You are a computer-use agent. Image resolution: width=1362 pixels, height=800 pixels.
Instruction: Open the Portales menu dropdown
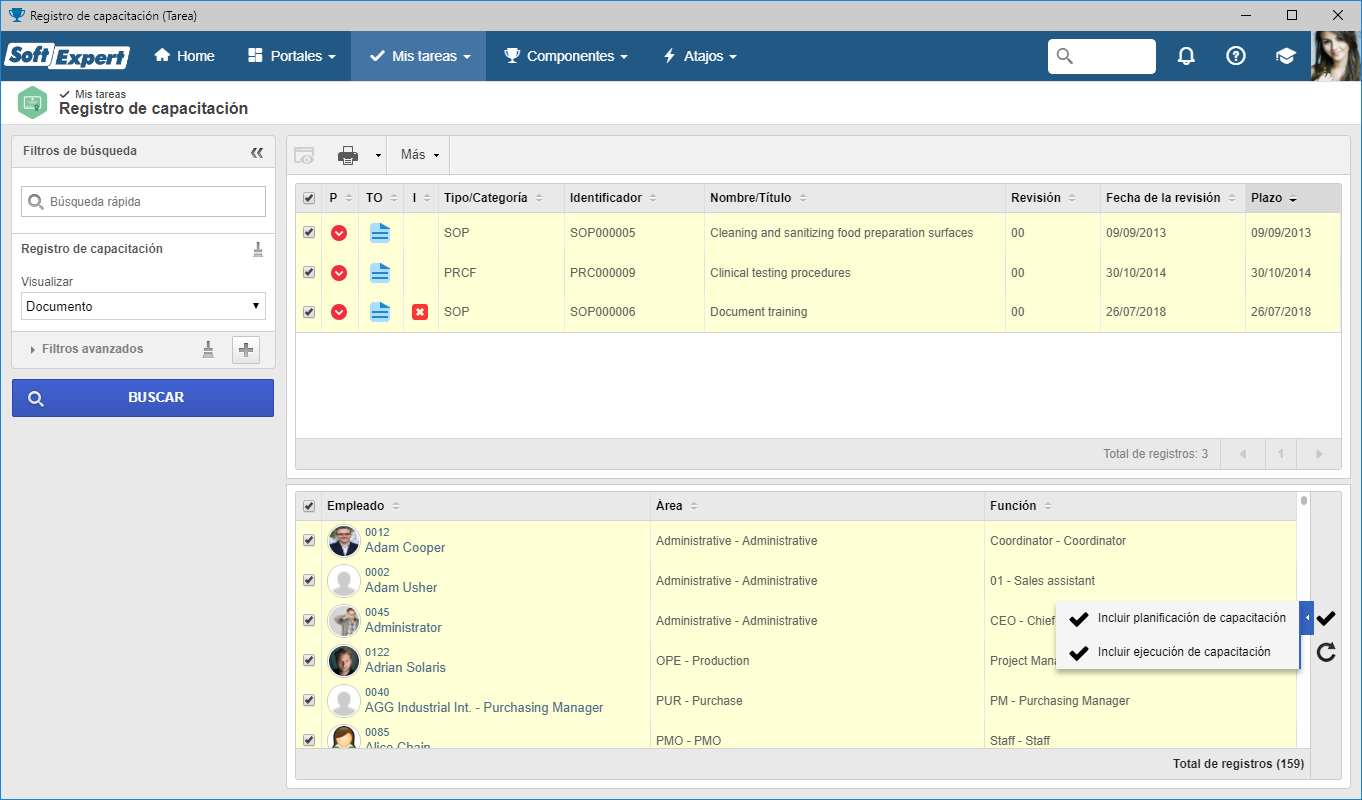pos(291,56)
